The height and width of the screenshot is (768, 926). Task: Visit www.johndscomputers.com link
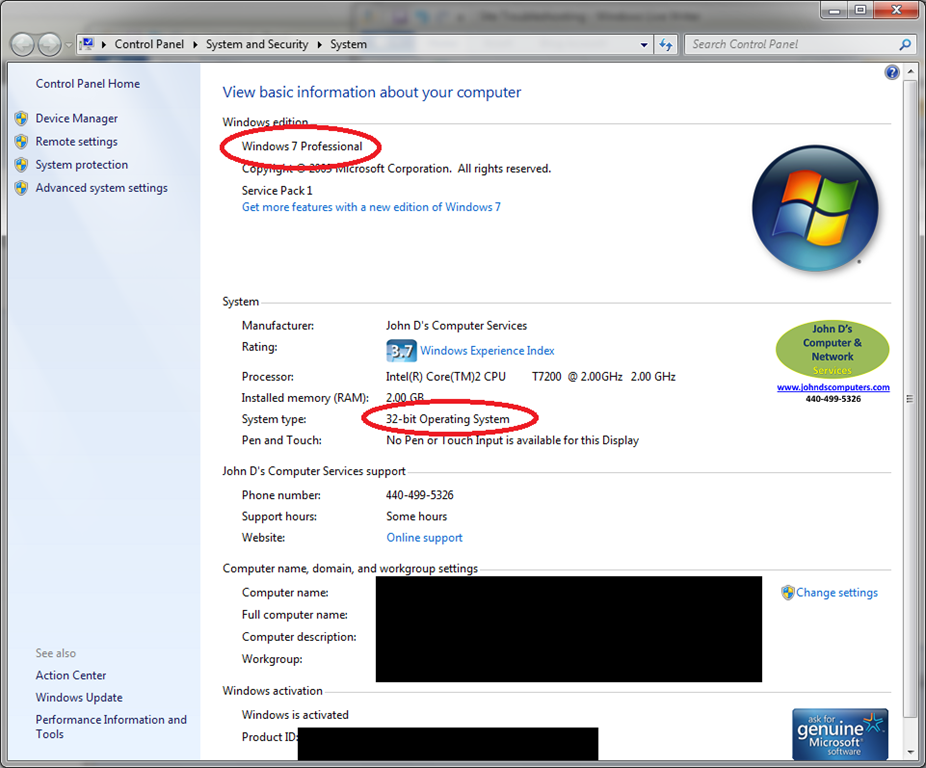pos(833,388)
